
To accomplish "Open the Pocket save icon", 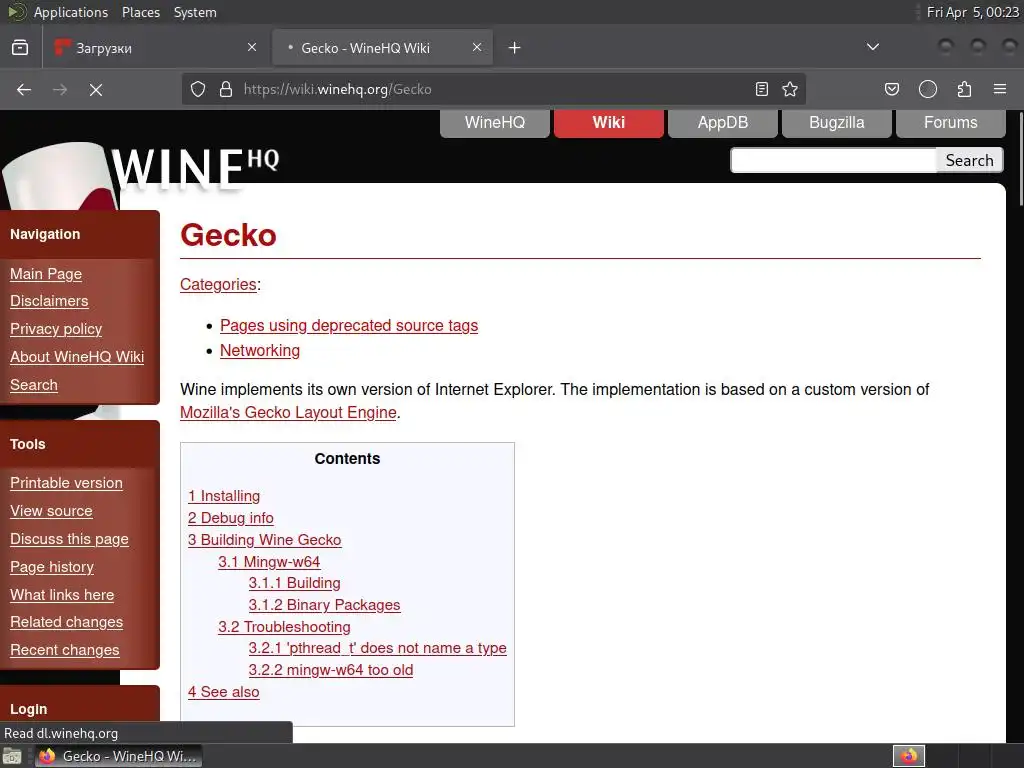I will coord(891,89).
